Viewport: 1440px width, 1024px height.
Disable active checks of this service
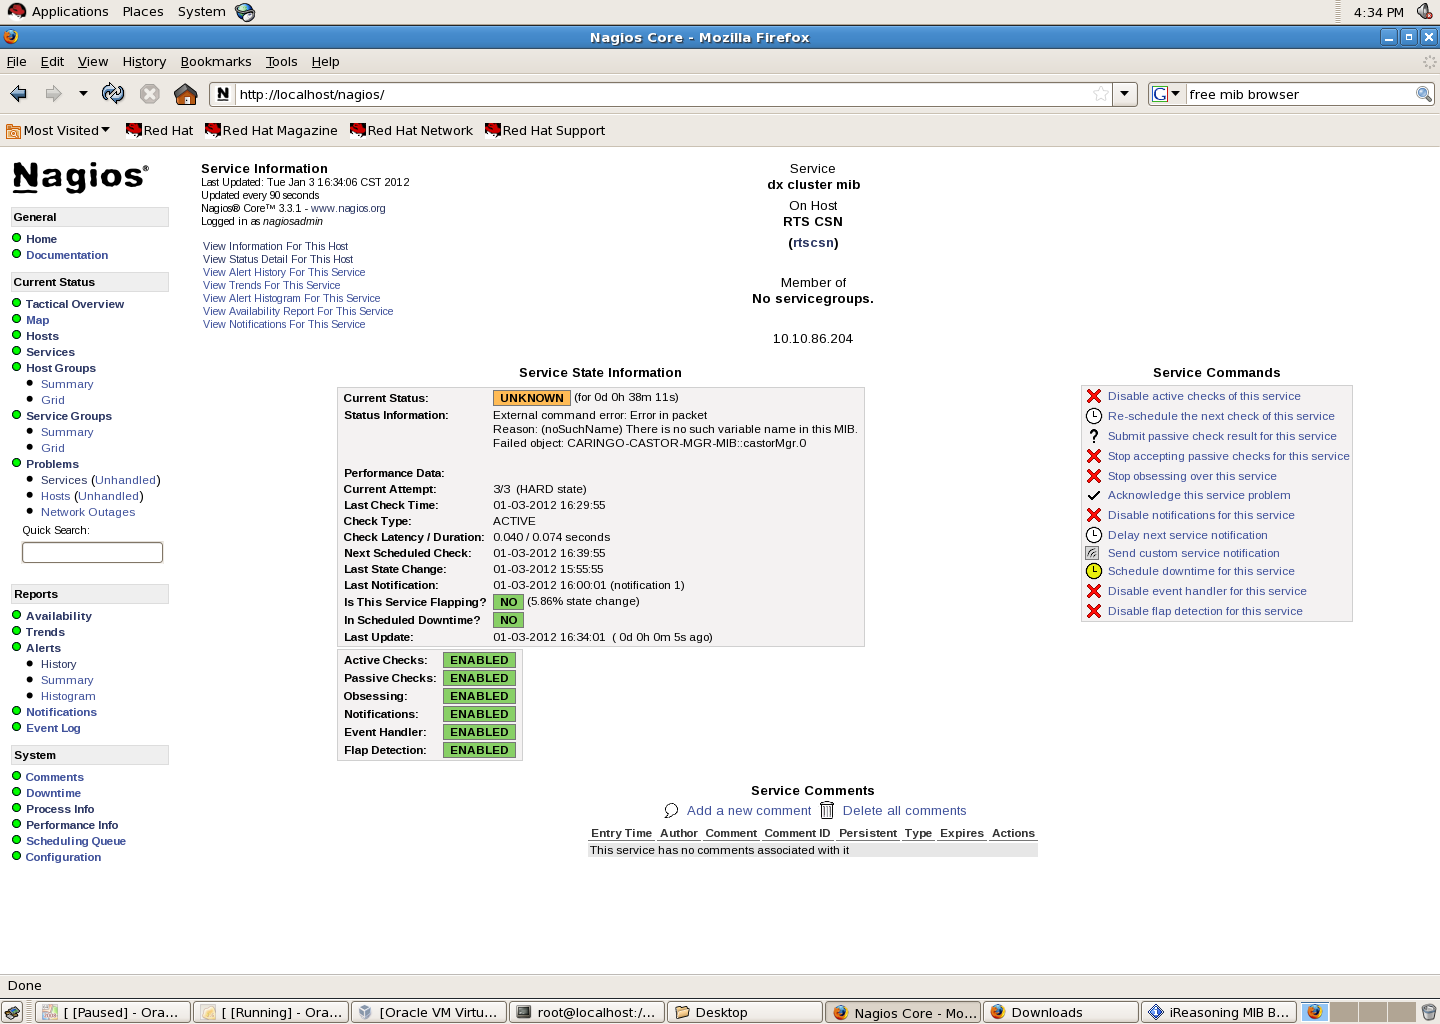[1203, 396]
